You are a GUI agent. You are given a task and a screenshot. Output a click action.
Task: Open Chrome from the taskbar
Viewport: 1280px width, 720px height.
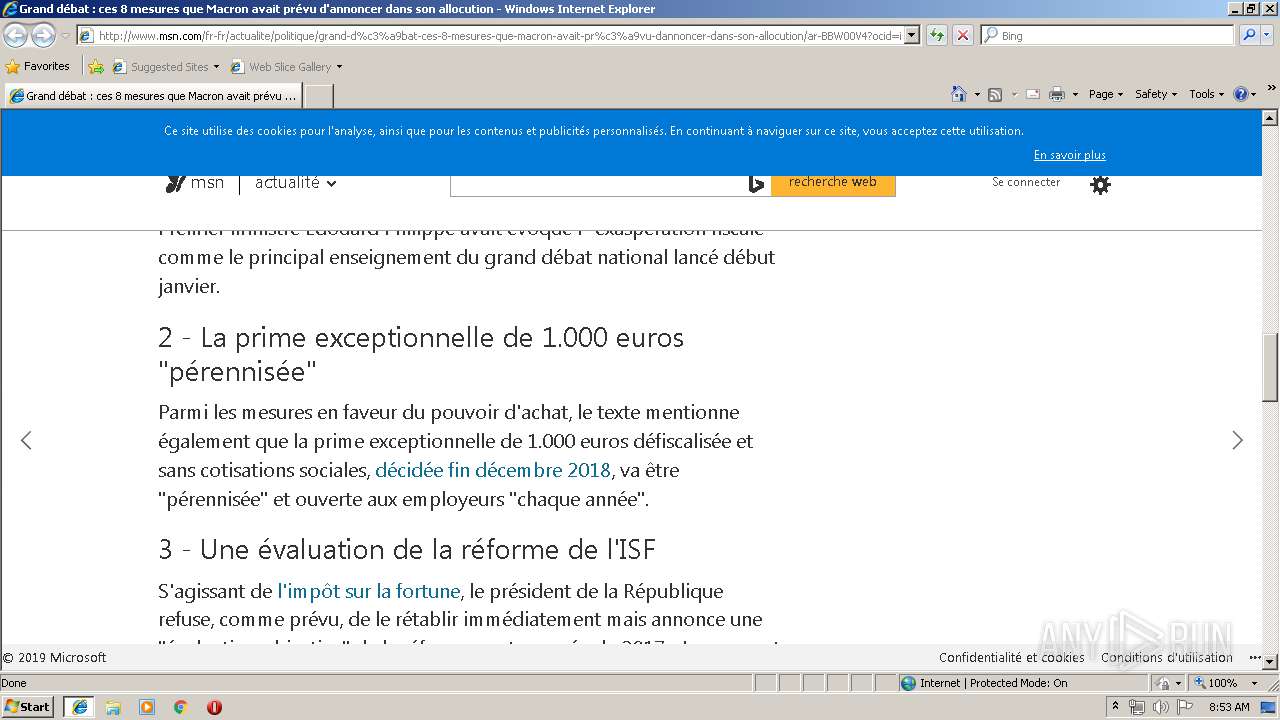tap(181, 707)
